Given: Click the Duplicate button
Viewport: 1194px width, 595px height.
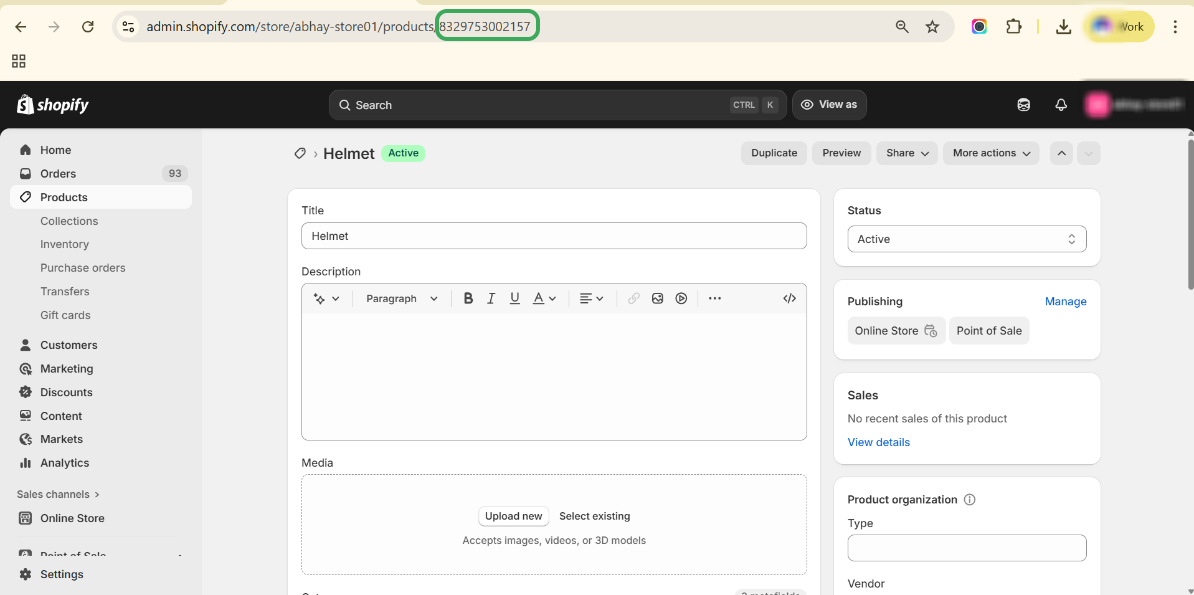Looking at the screenshot, I should (774, 153).
